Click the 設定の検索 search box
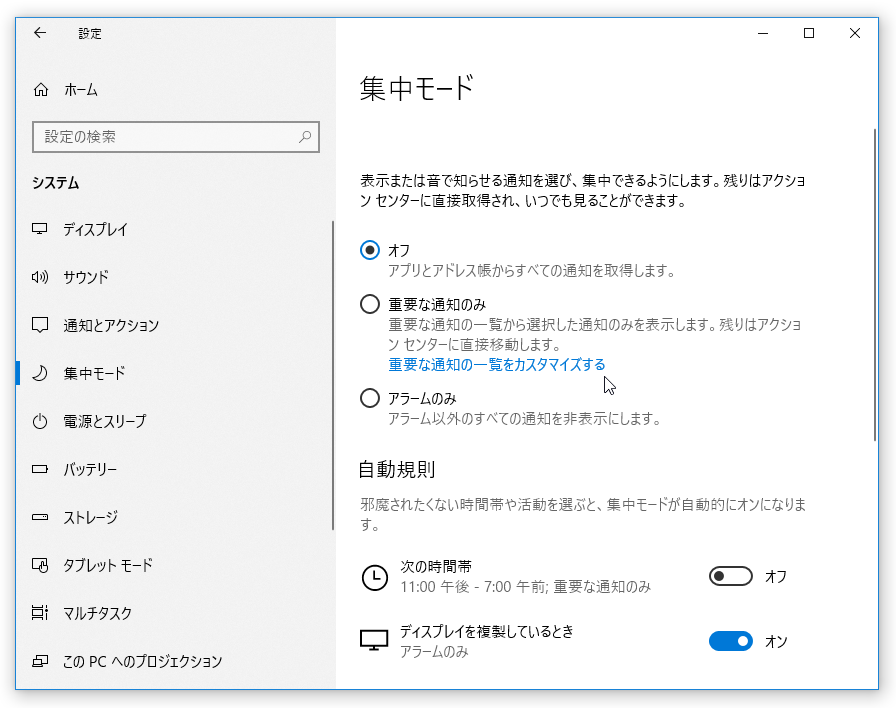This screenshot has width=896, height=708. [x=175, y=137]
